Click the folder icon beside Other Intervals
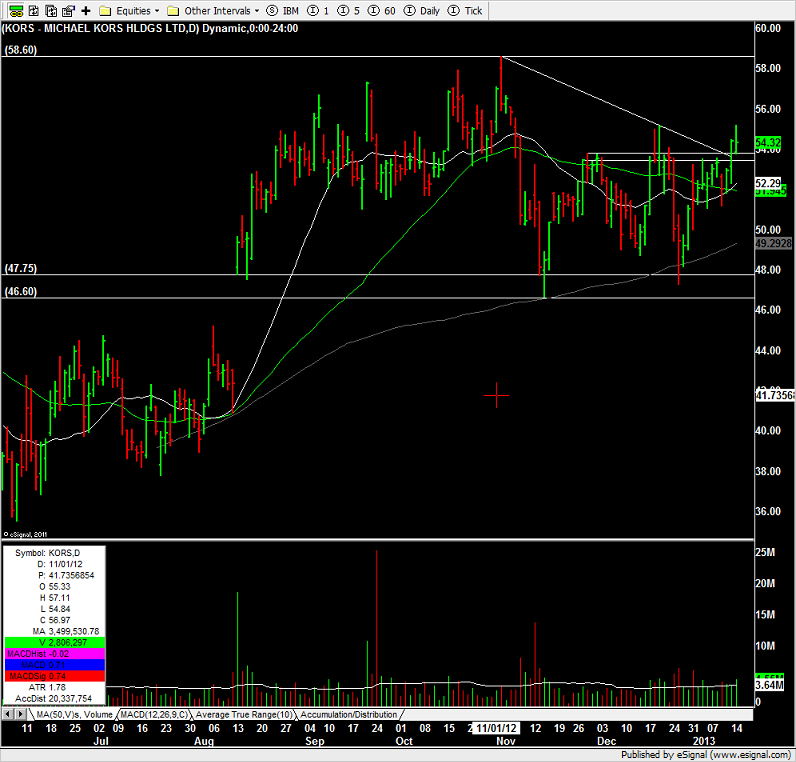This screenshot has height=762, width=796. (x=173, y=11)
